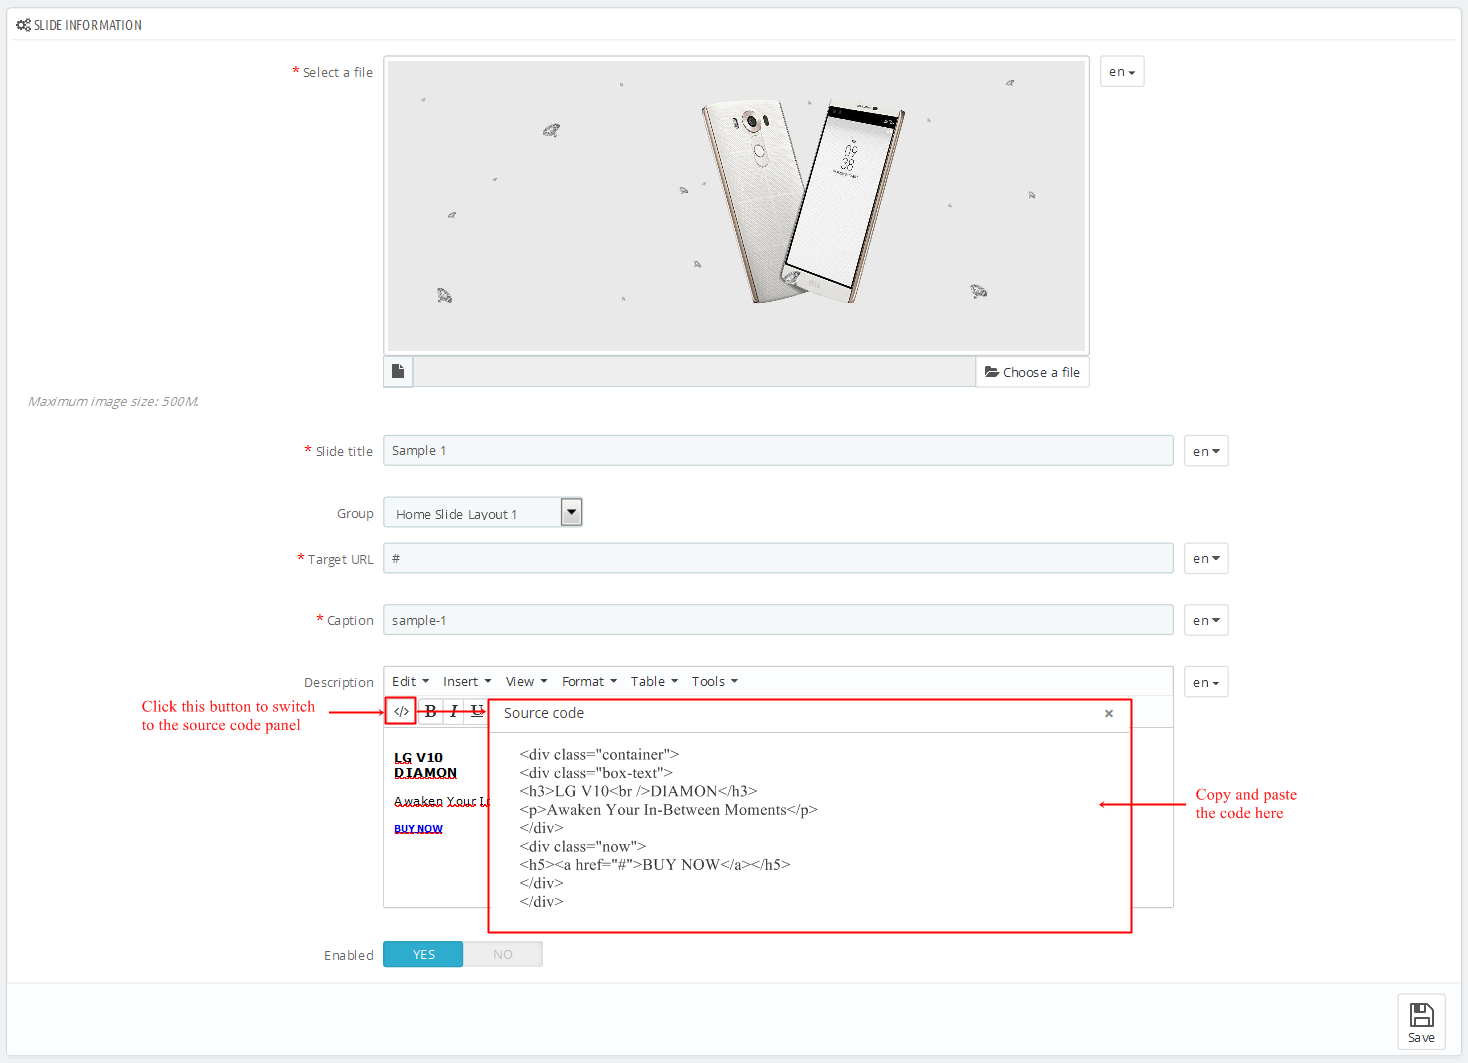The width and height of the screenshot is (1468, 1063).
Task: Open the View menu in editor
Action: tap(526, 682)
